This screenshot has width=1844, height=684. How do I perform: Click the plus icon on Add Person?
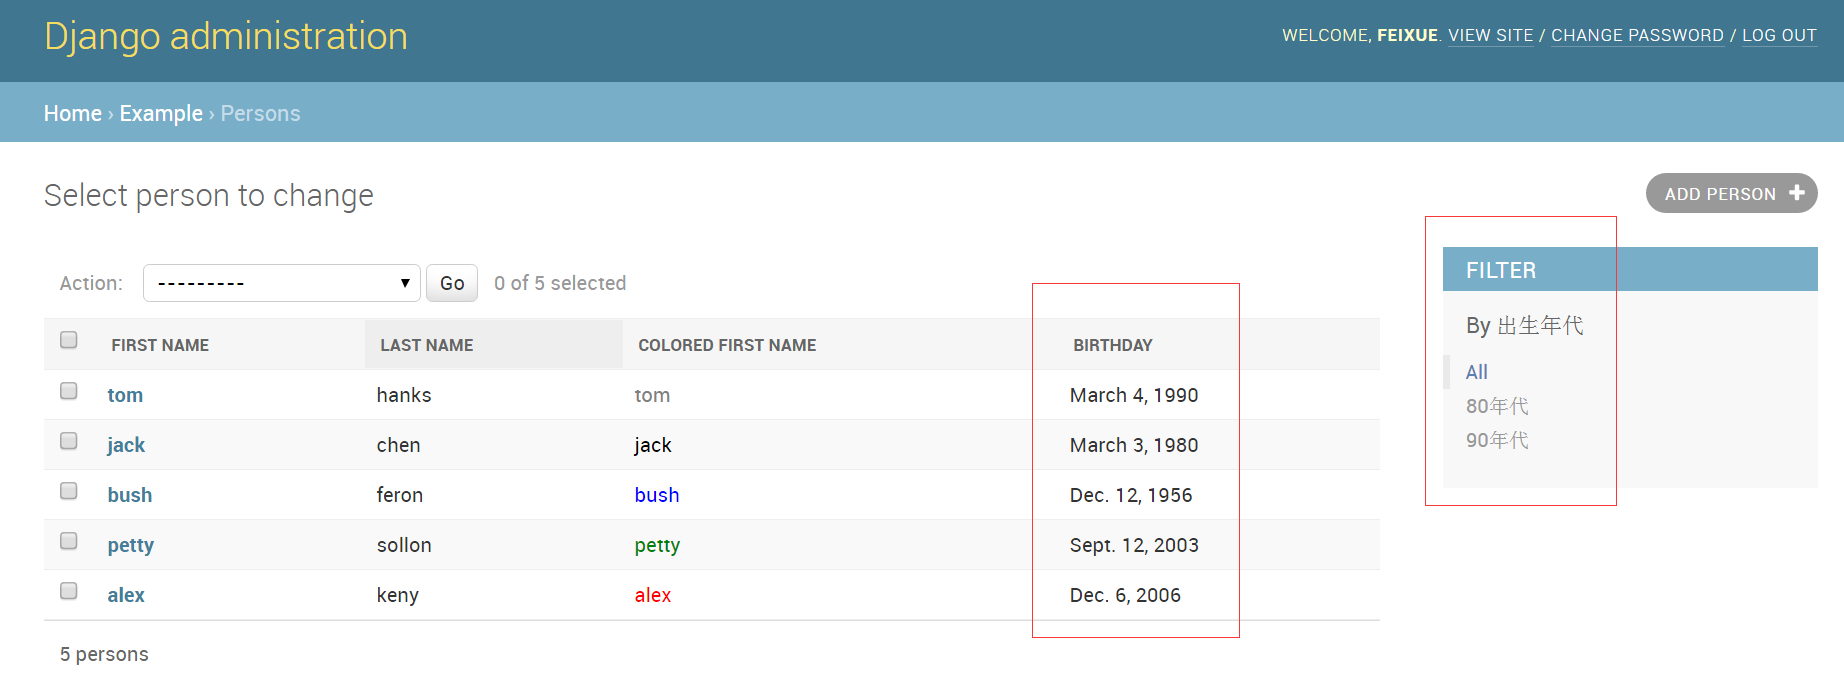(x=1797, y=193)
